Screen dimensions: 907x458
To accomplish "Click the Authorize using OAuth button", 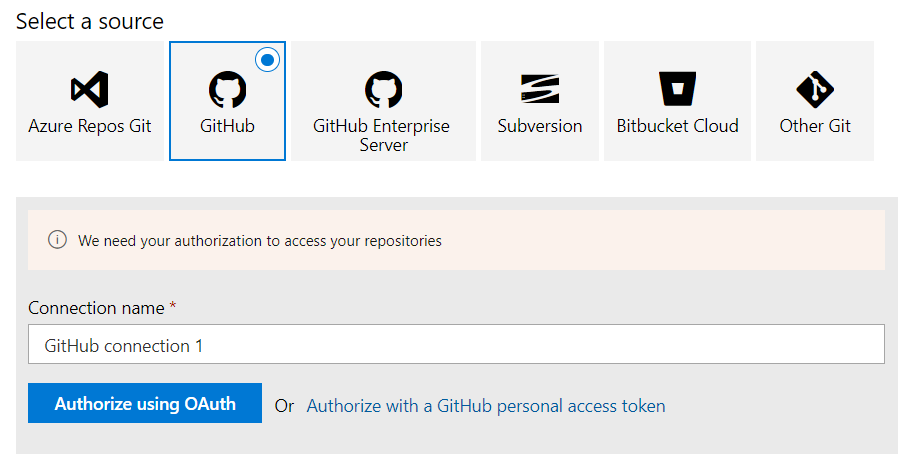I will click(x=145, y=403).
